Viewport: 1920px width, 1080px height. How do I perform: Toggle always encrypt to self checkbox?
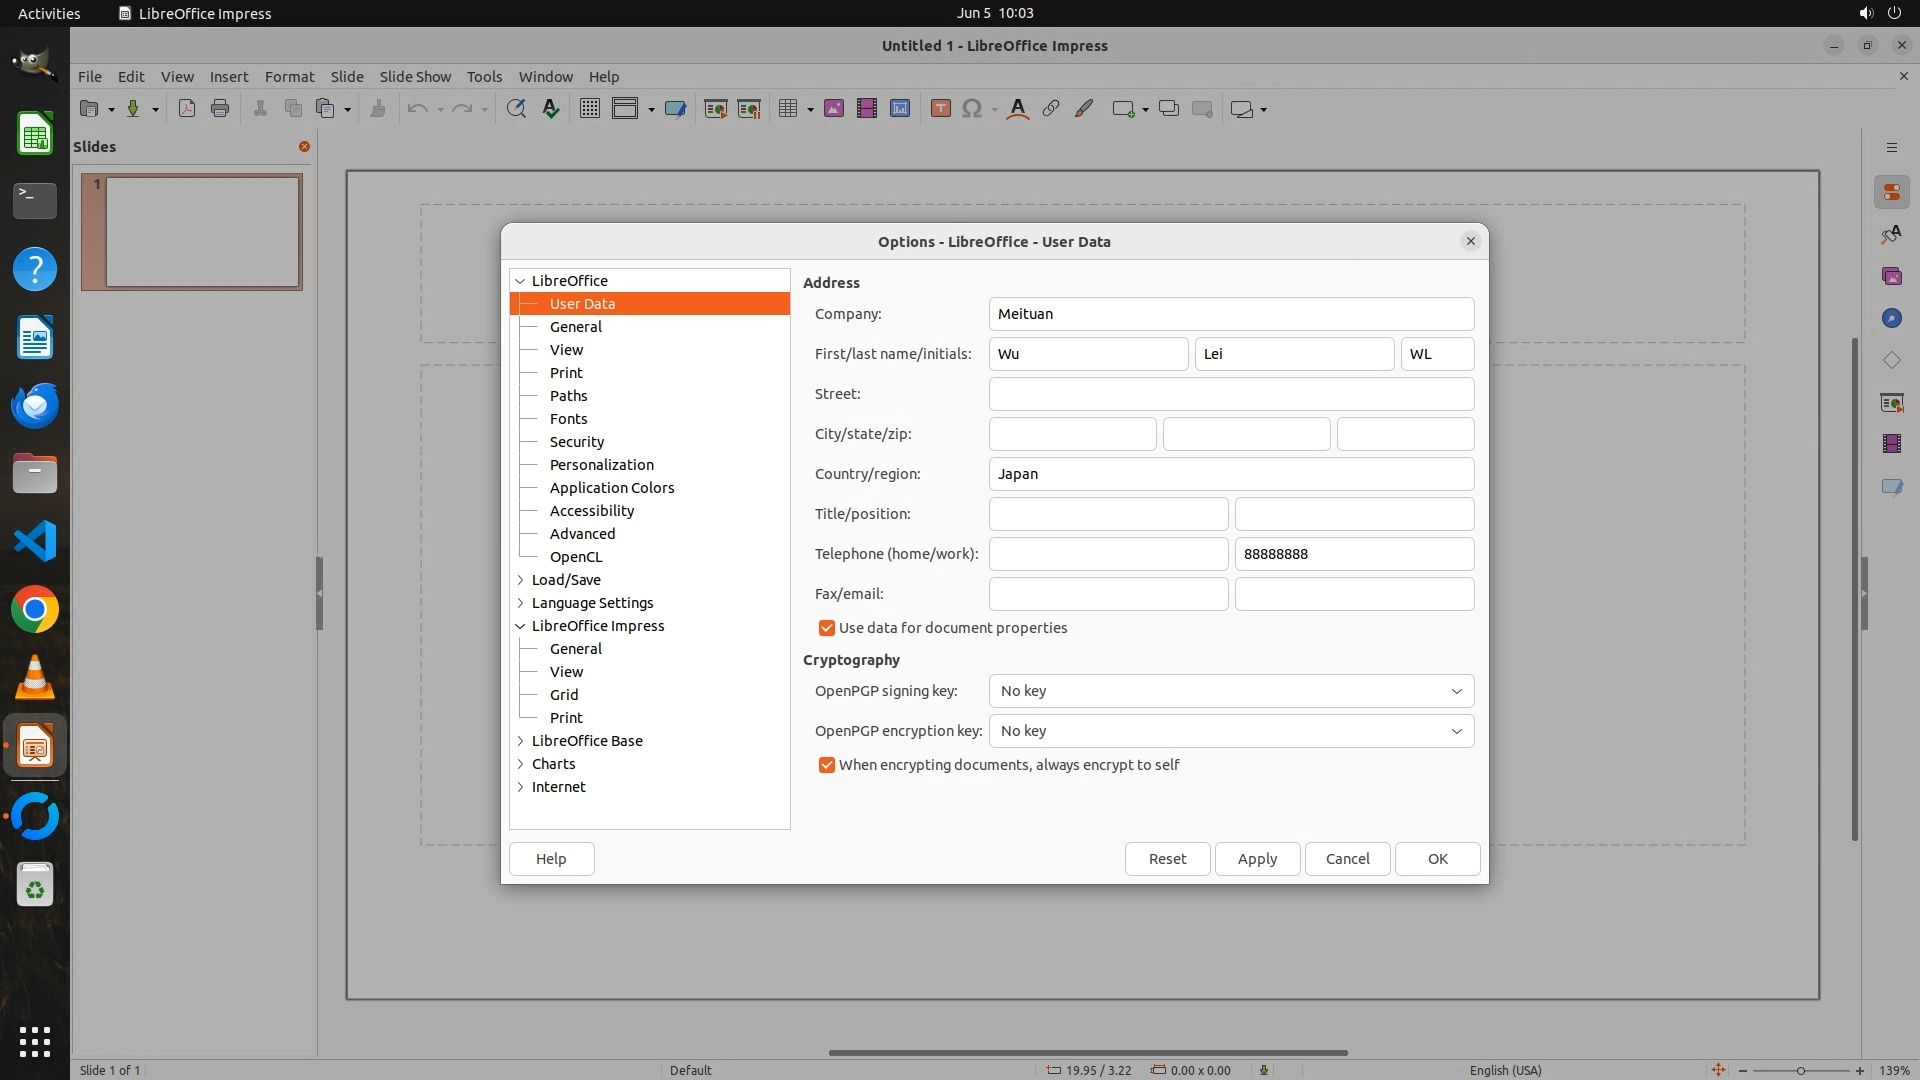tap(827, 765)
